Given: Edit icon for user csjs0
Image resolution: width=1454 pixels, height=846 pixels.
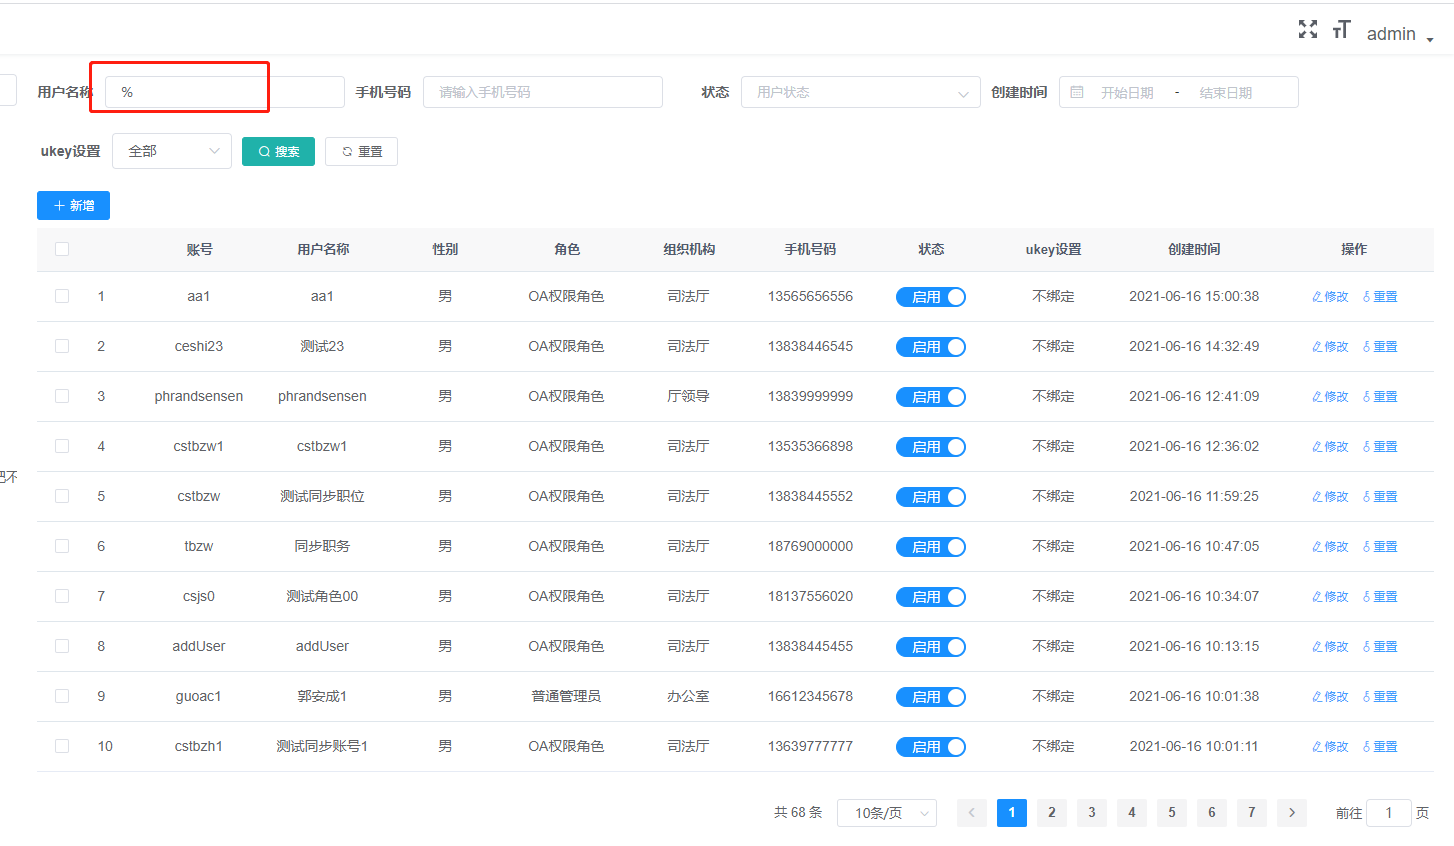Looking at the screenshot, I should tap(1330, 597).
